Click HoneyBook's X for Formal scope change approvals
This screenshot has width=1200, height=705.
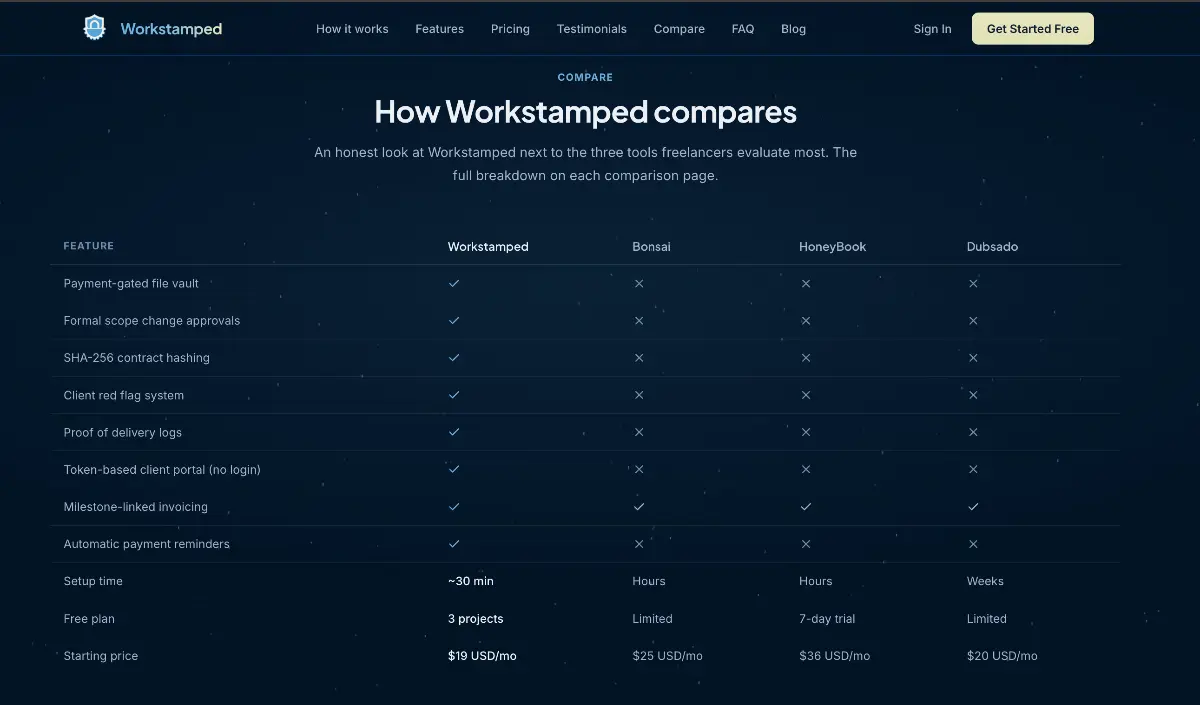(x=806, y=321)
